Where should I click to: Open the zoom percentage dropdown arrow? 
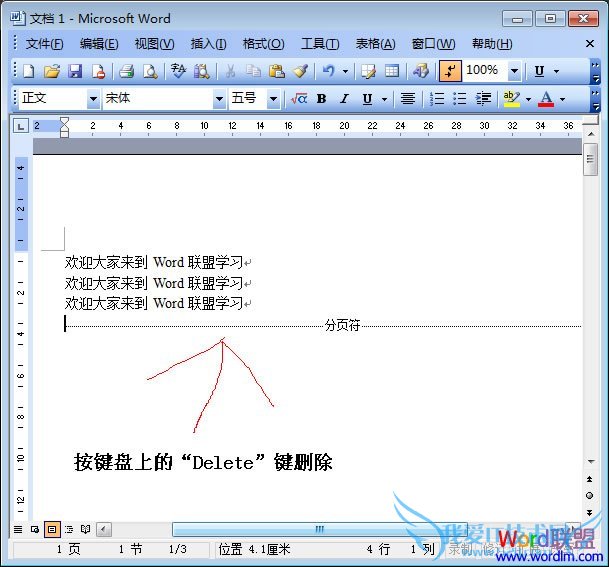click(x=514, y=71)
